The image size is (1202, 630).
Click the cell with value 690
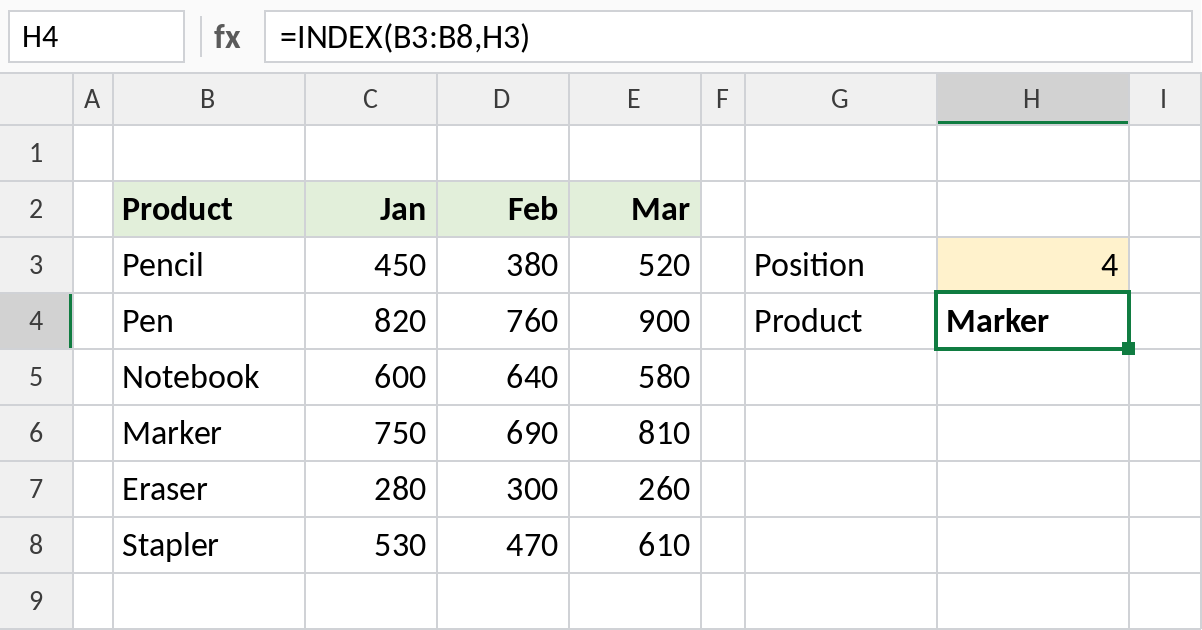503,433
